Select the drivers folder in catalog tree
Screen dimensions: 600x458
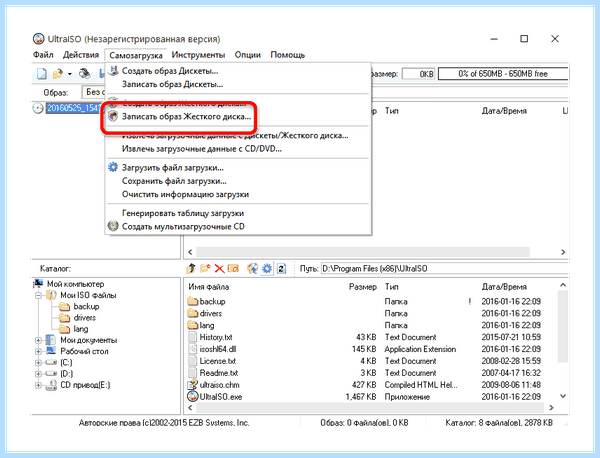click(85, 318)
